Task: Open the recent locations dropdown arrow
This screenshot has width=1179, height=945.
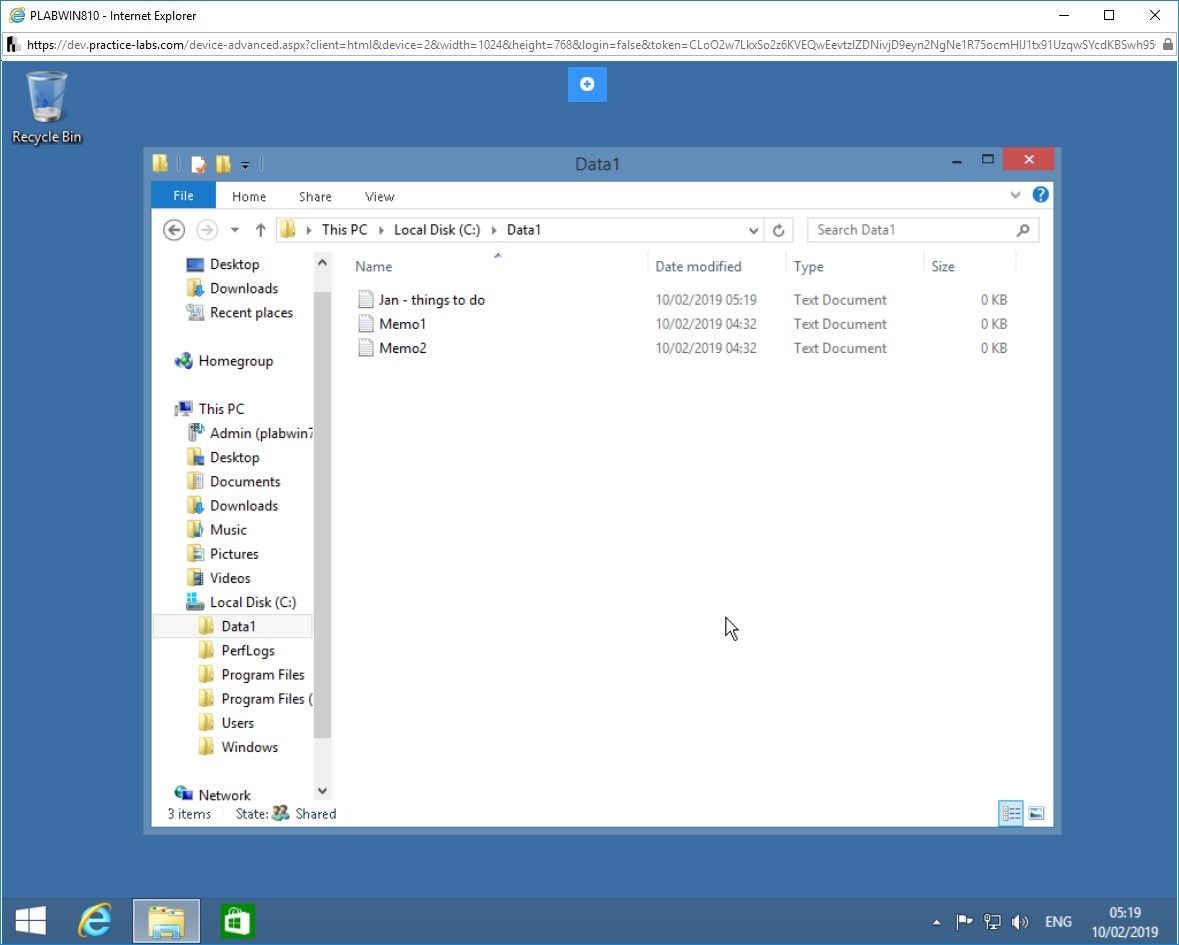Action: [235, 230]
